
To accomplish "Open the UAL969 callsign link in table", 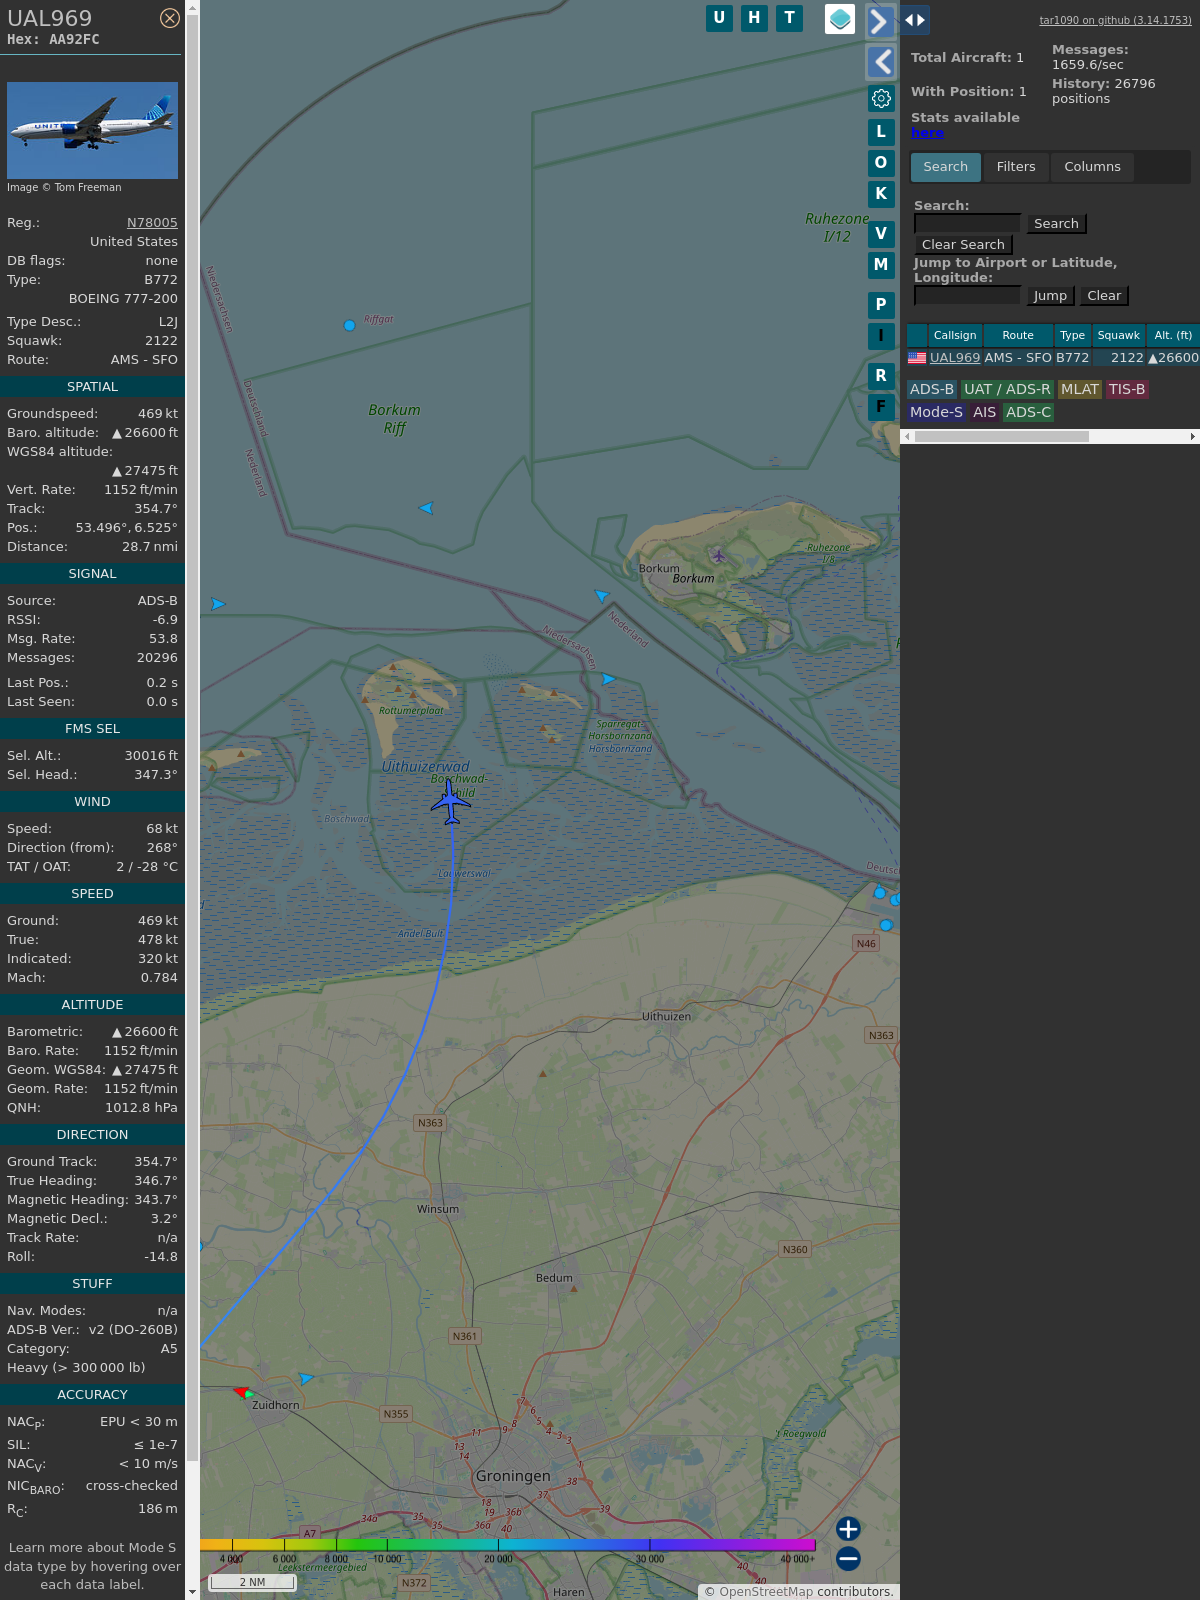I will point(955,358).
